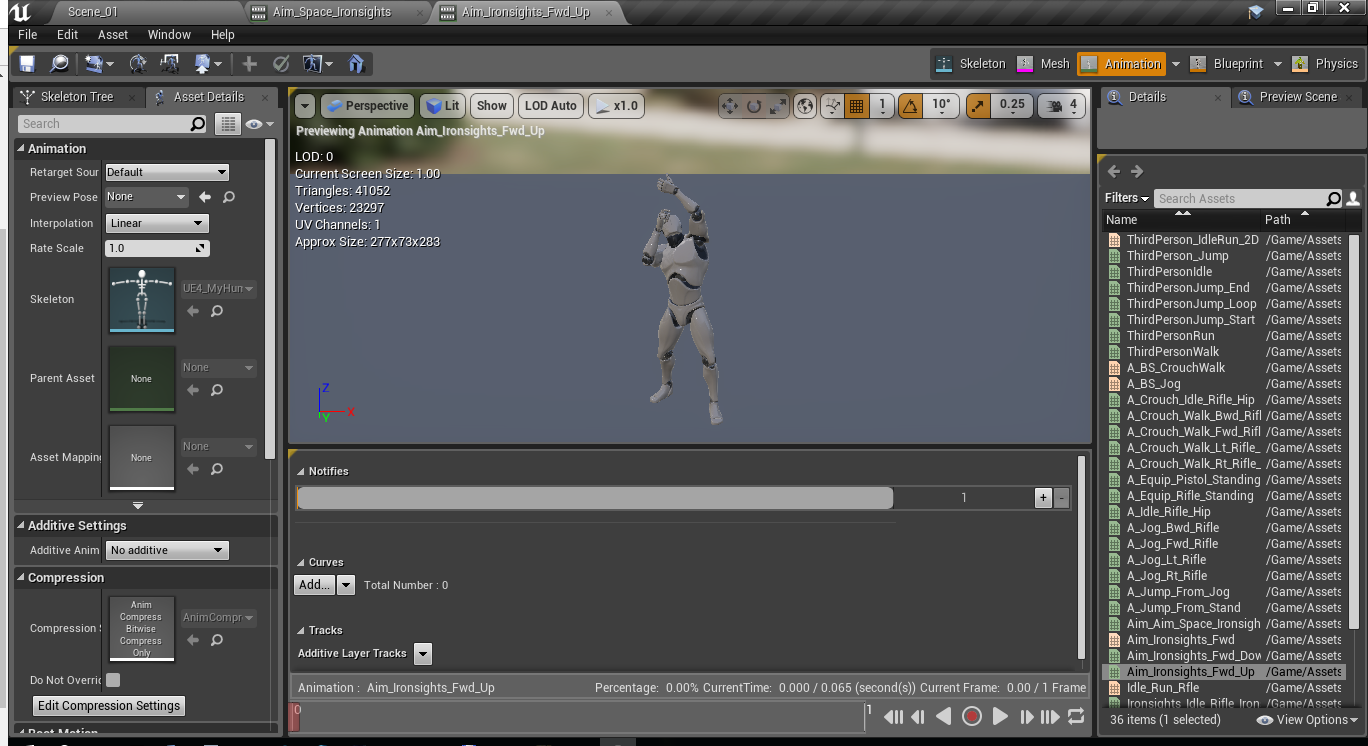Click Find in Content Browser magnifier icon
This screenshot has width=1368, height=746.
pos(59,63)
